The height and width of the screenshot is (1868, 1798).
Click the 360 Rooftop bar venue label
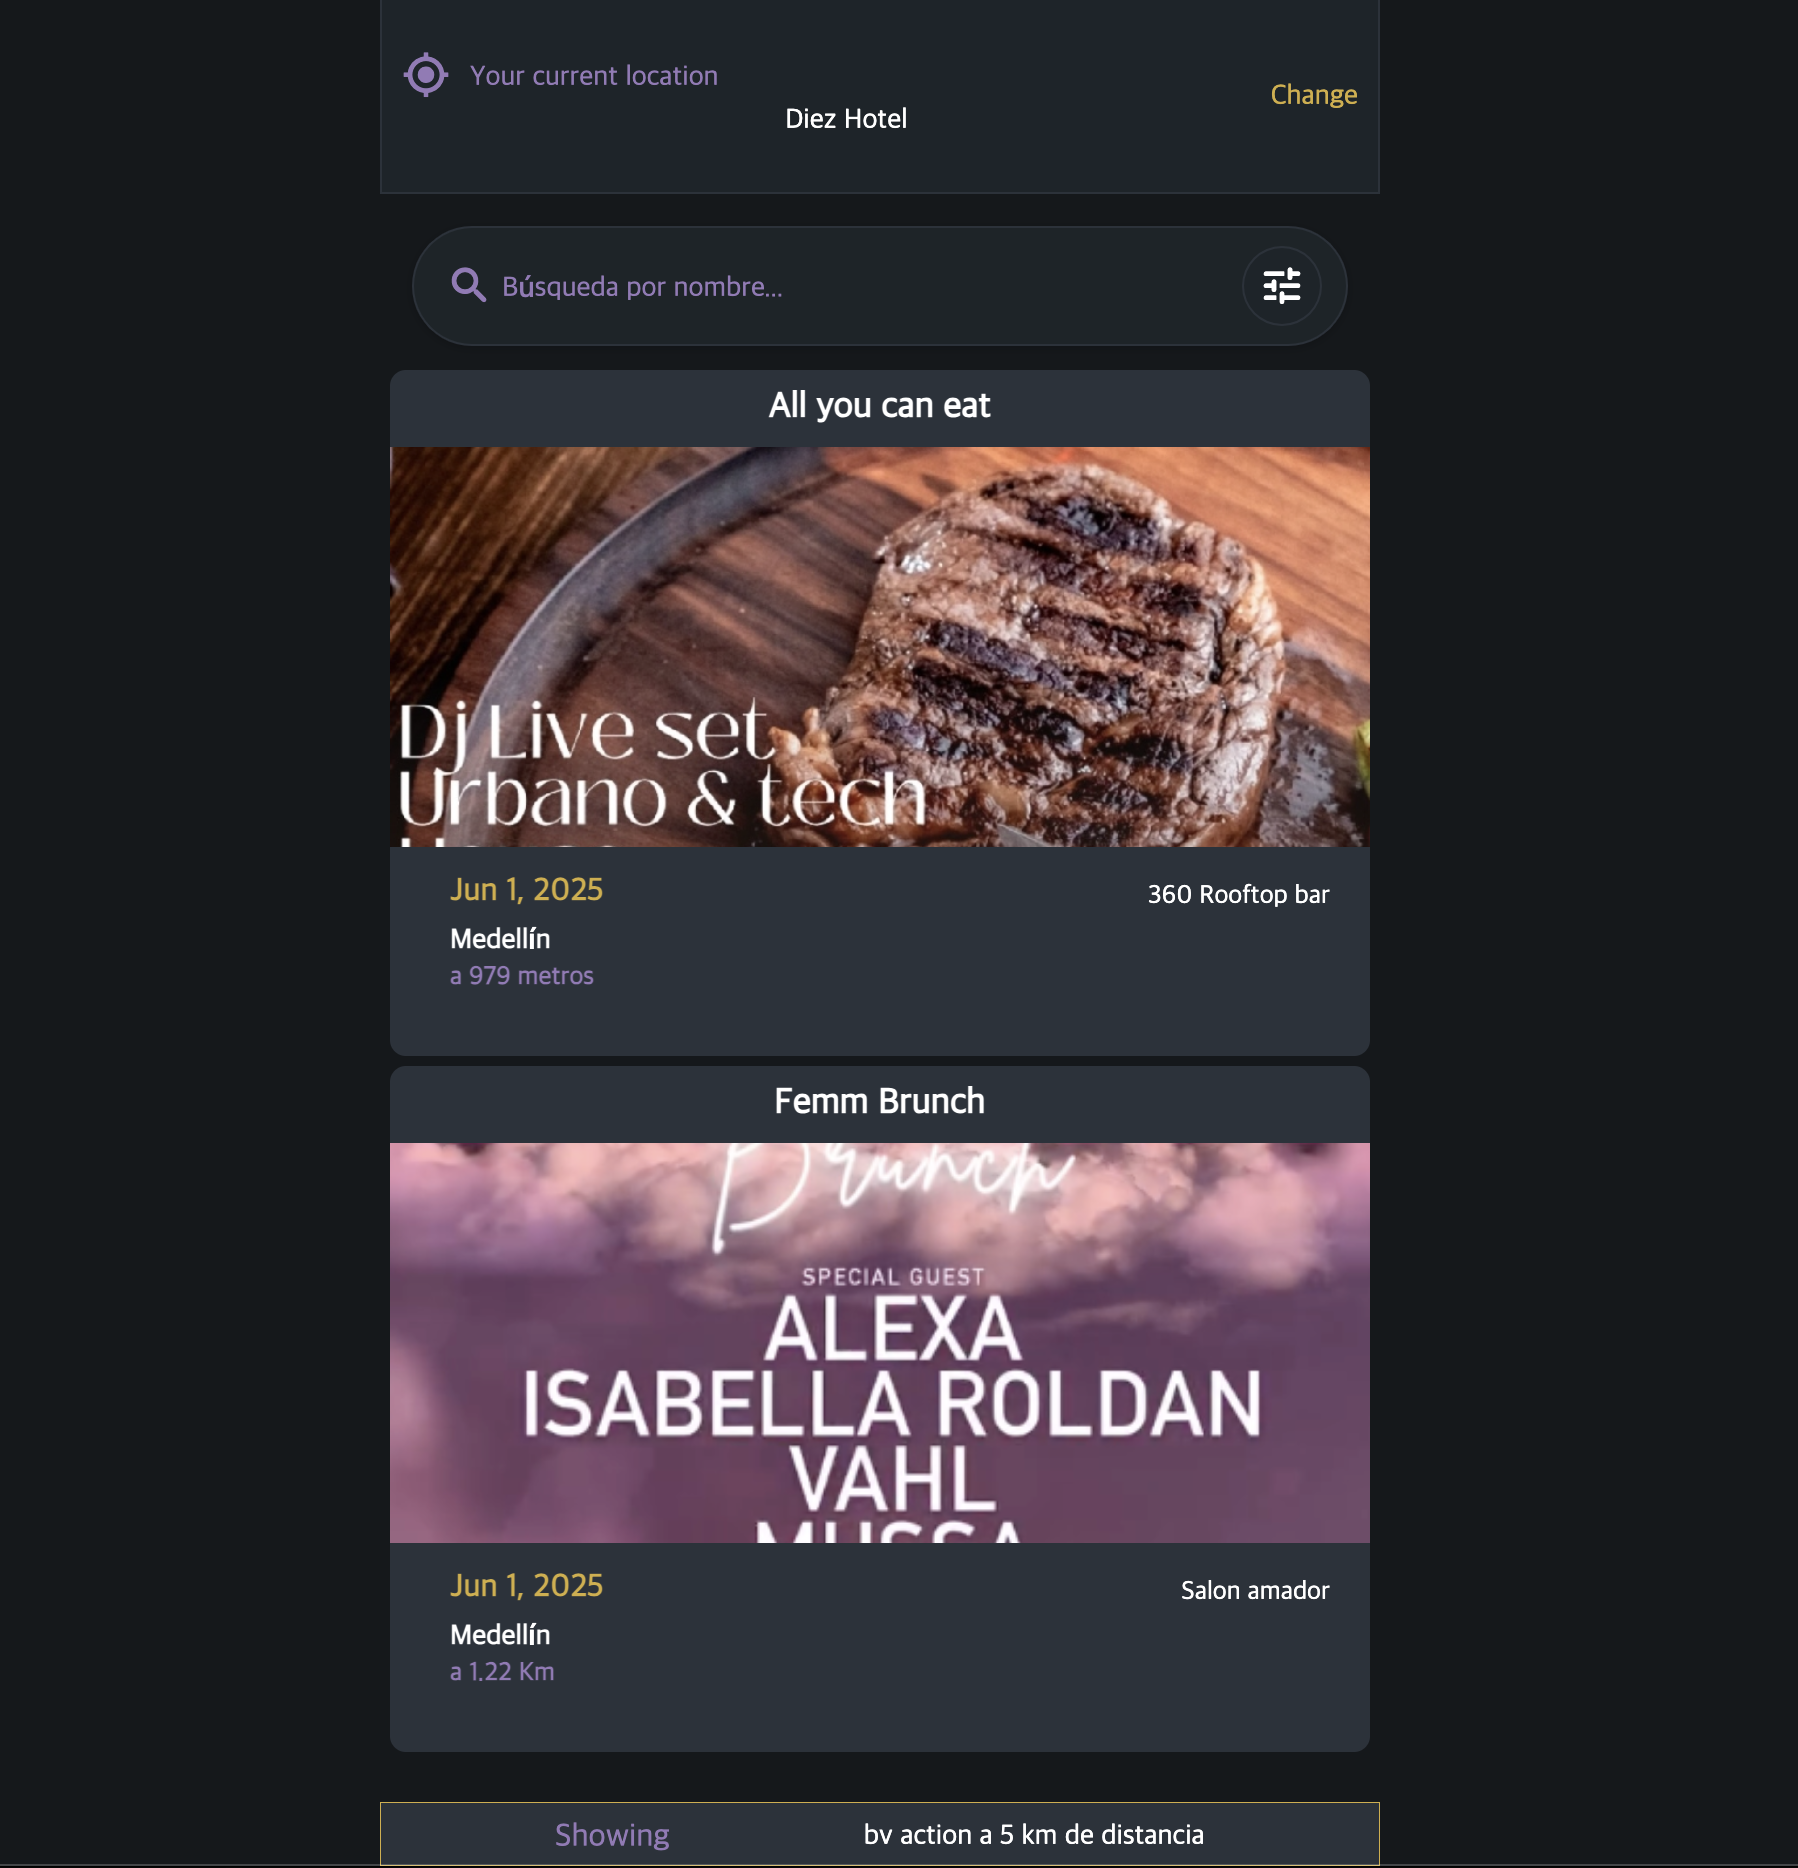(1238, 894)
